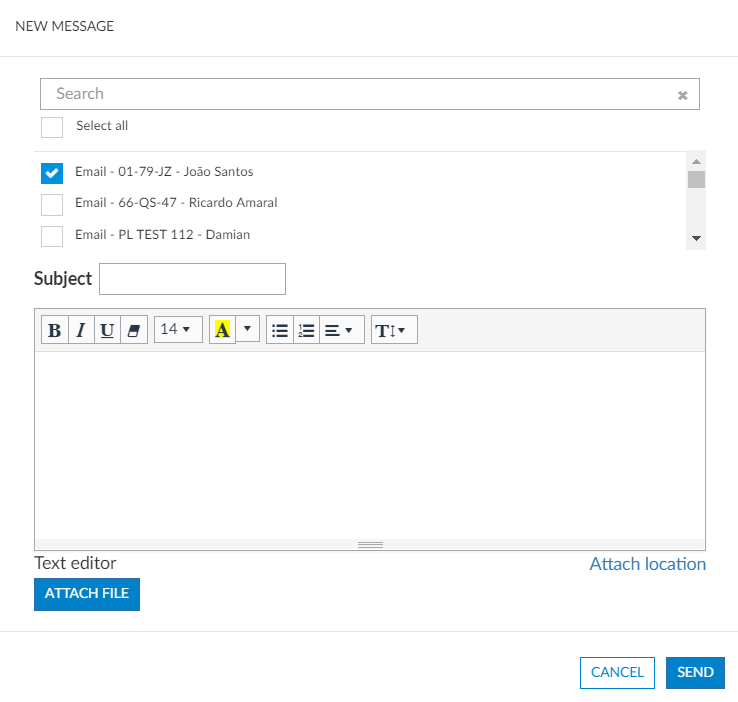Screen dimensions: 738x702
Task: Apply italic text formatting
Action: coord(81,330)
